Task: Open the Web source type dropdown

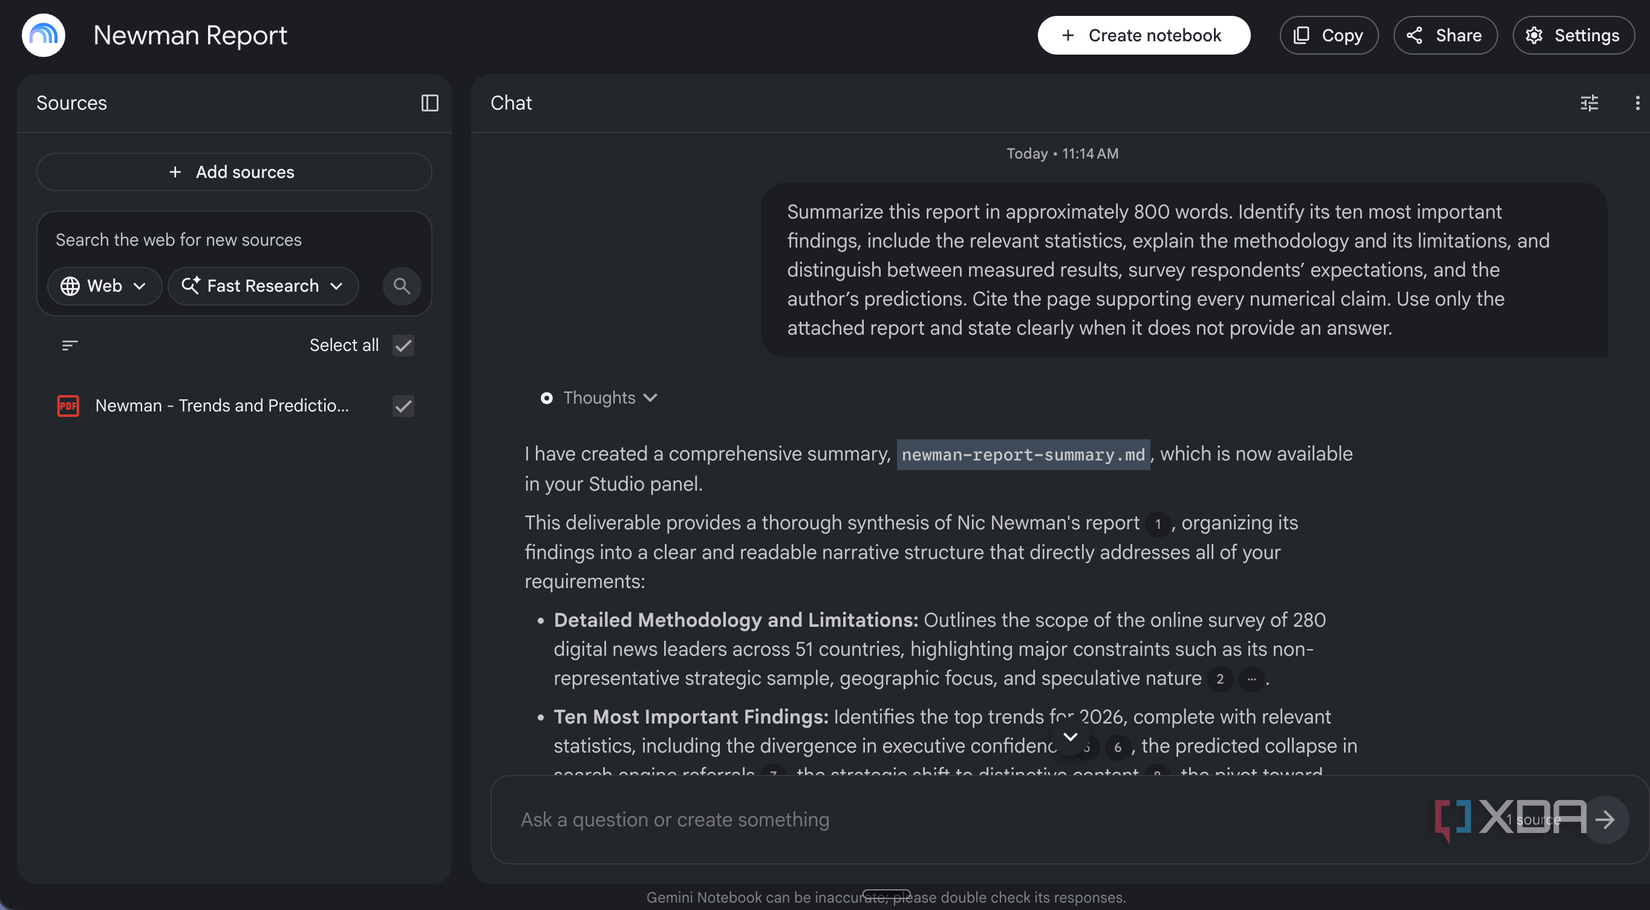Action: pos(104,286)
